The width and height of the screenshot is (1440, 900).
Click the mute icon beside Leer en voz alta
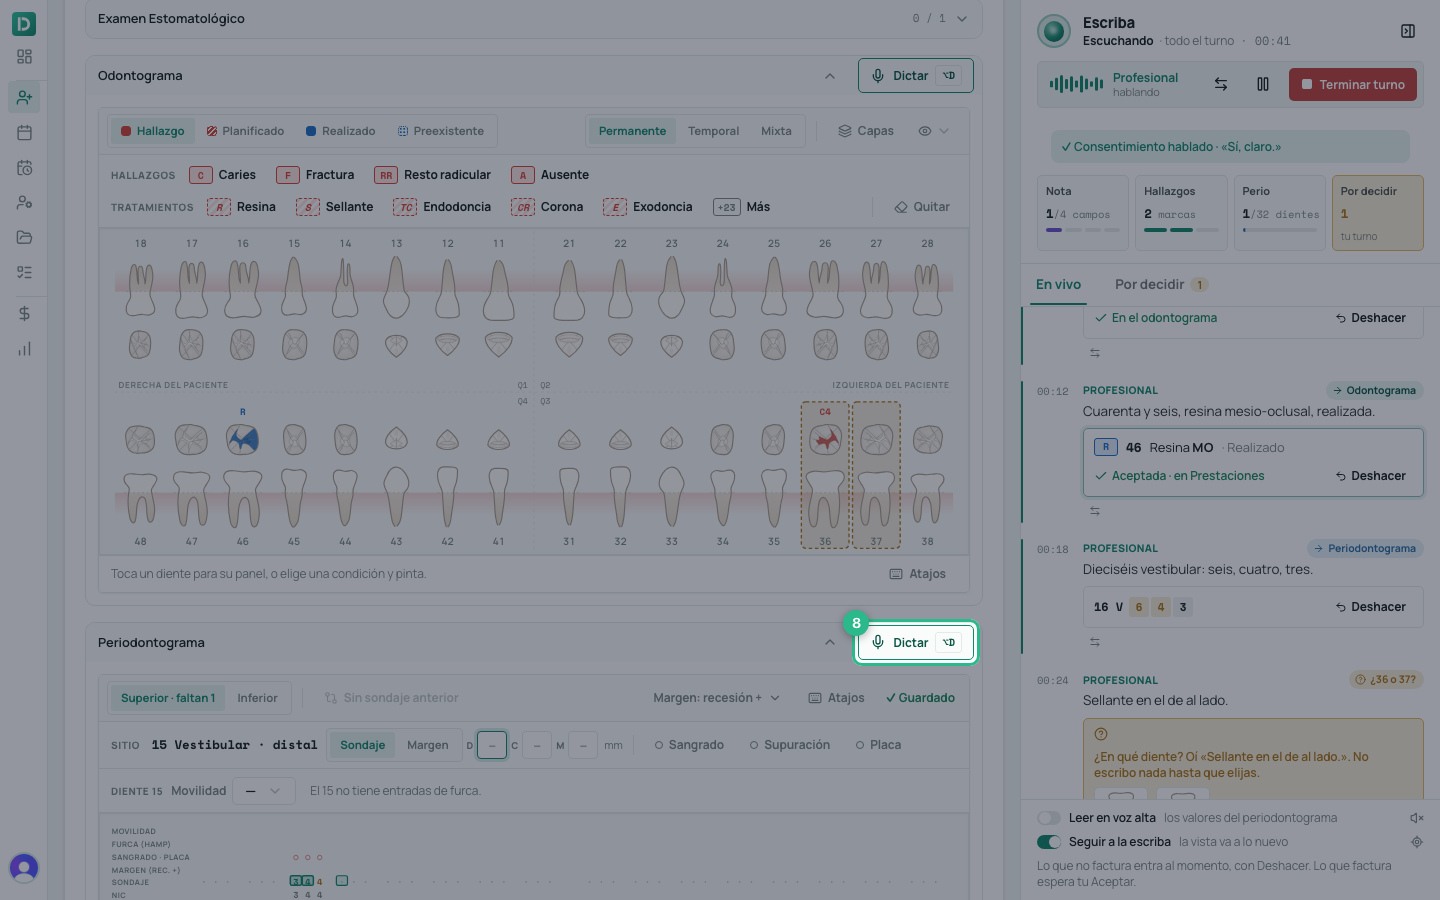[x=1416, y=818]
